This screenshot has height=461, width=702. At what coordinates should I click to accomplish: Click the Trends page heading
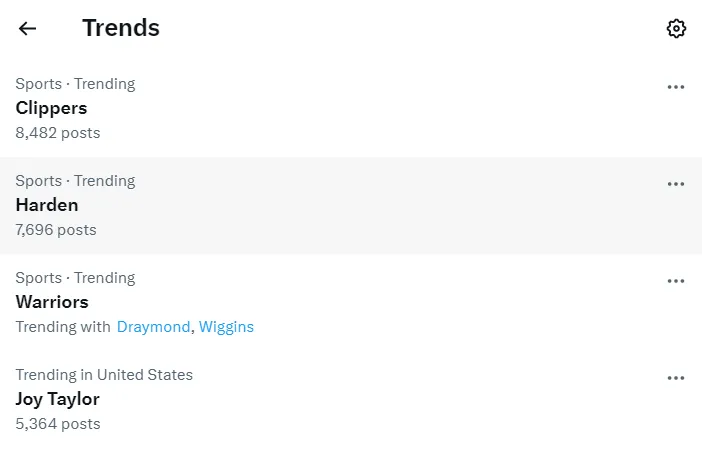pyautogui.click(x=121, y=28)
